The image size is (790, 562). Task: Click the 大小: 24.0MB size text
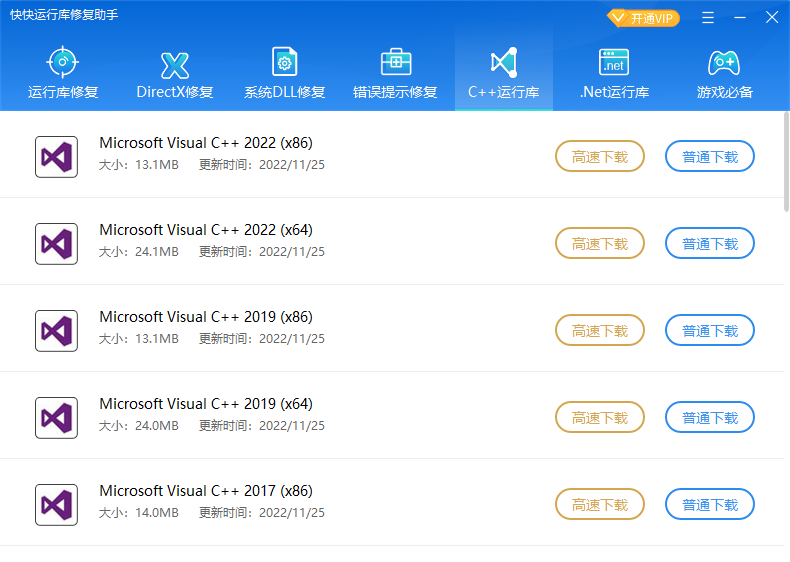click(139, 426)
